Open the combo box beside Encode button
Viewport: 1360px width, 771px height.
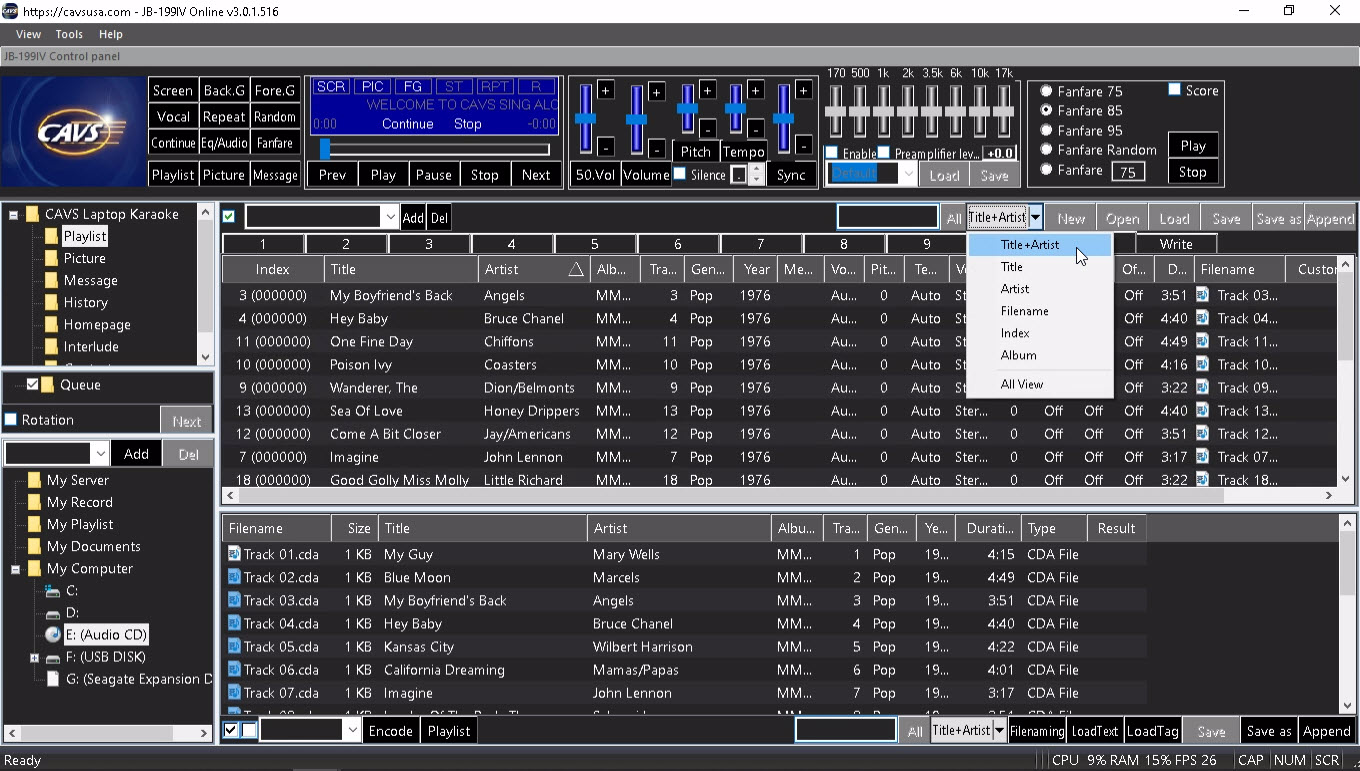point(352,731)
